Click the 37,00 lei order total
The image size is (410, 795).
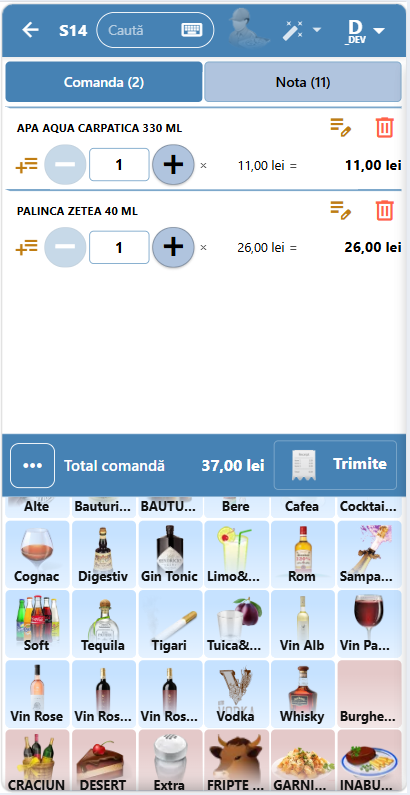(x=233, y=465)
